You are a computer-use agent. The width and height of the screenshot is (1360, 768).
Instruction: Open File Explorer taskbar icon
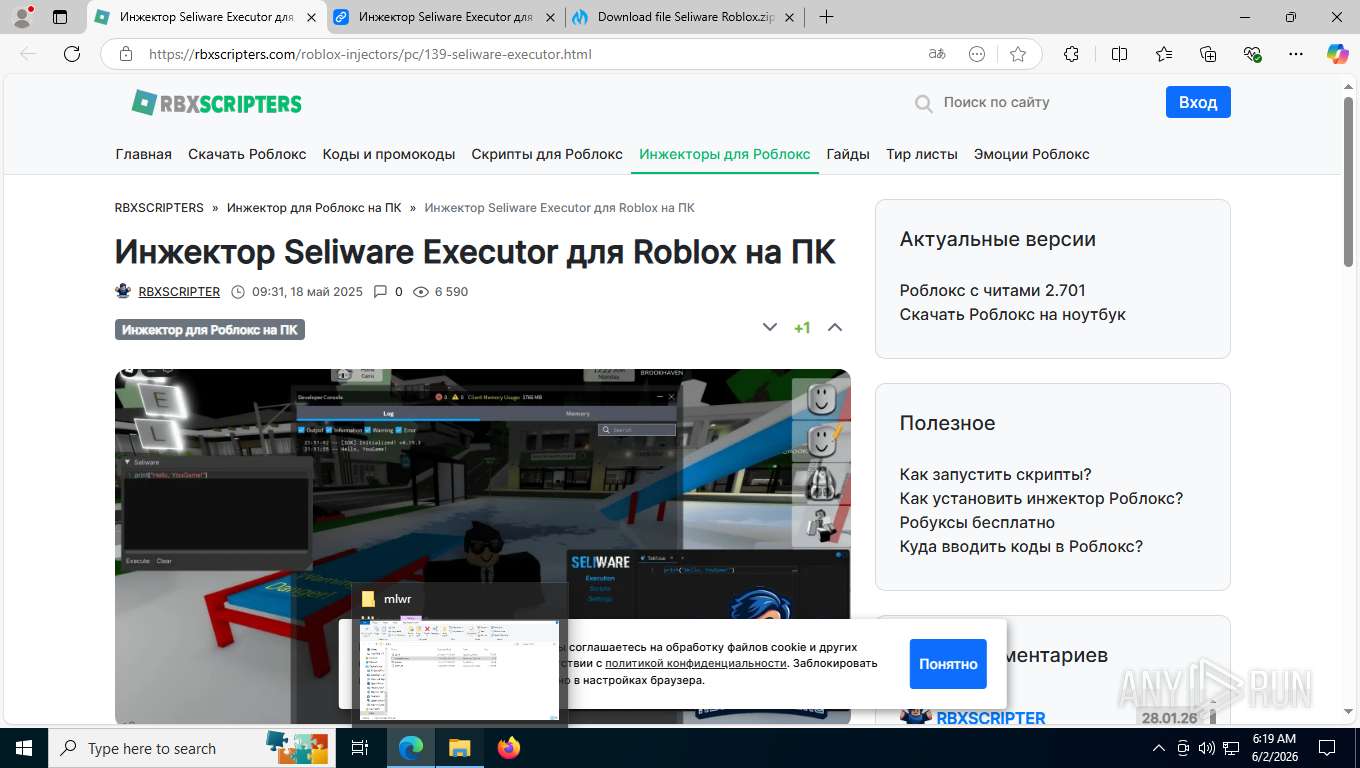point(459,748)
